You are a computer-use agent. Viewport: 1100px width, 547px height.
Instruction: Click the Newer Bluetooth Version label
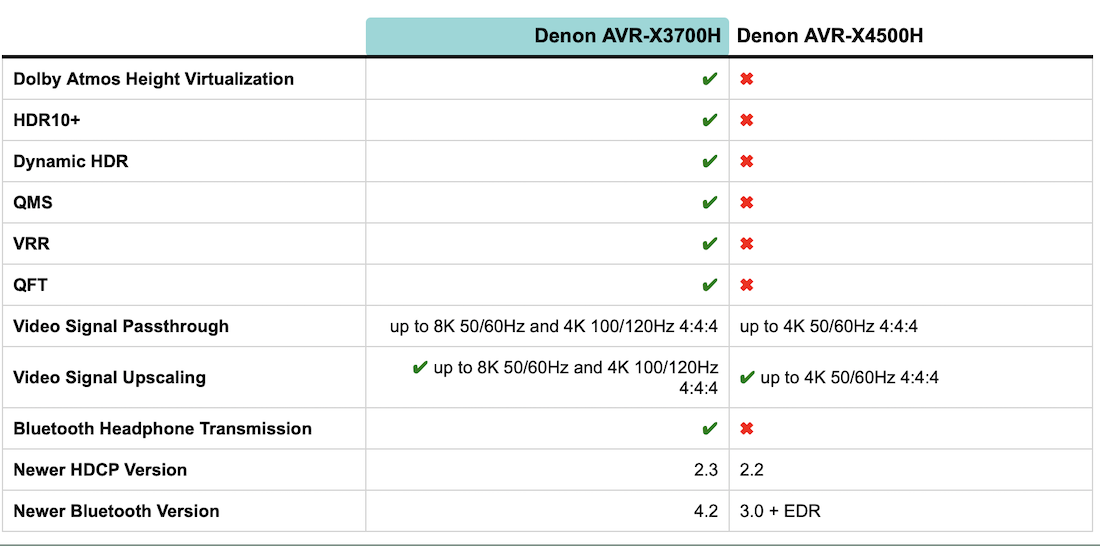pyautogui.click(x=116, y=511)
